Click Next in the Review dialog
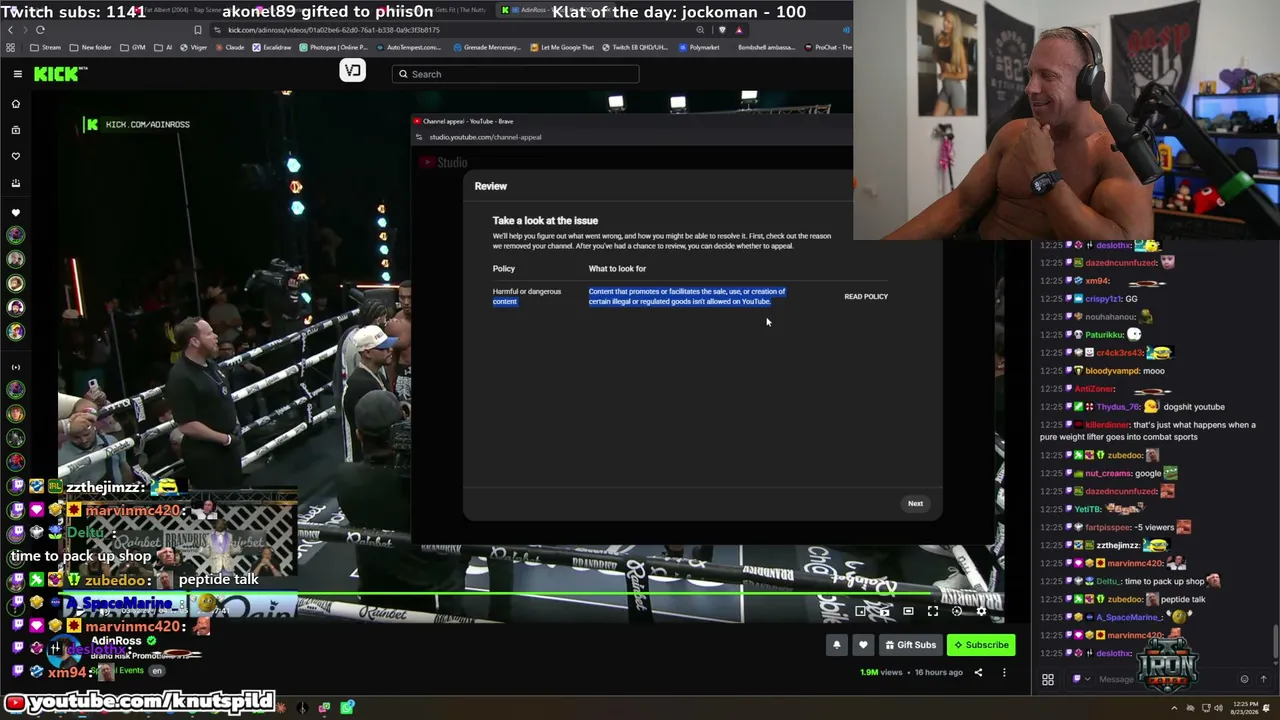The width and height of the screenshot is (1280, 720). coord(915,503)
